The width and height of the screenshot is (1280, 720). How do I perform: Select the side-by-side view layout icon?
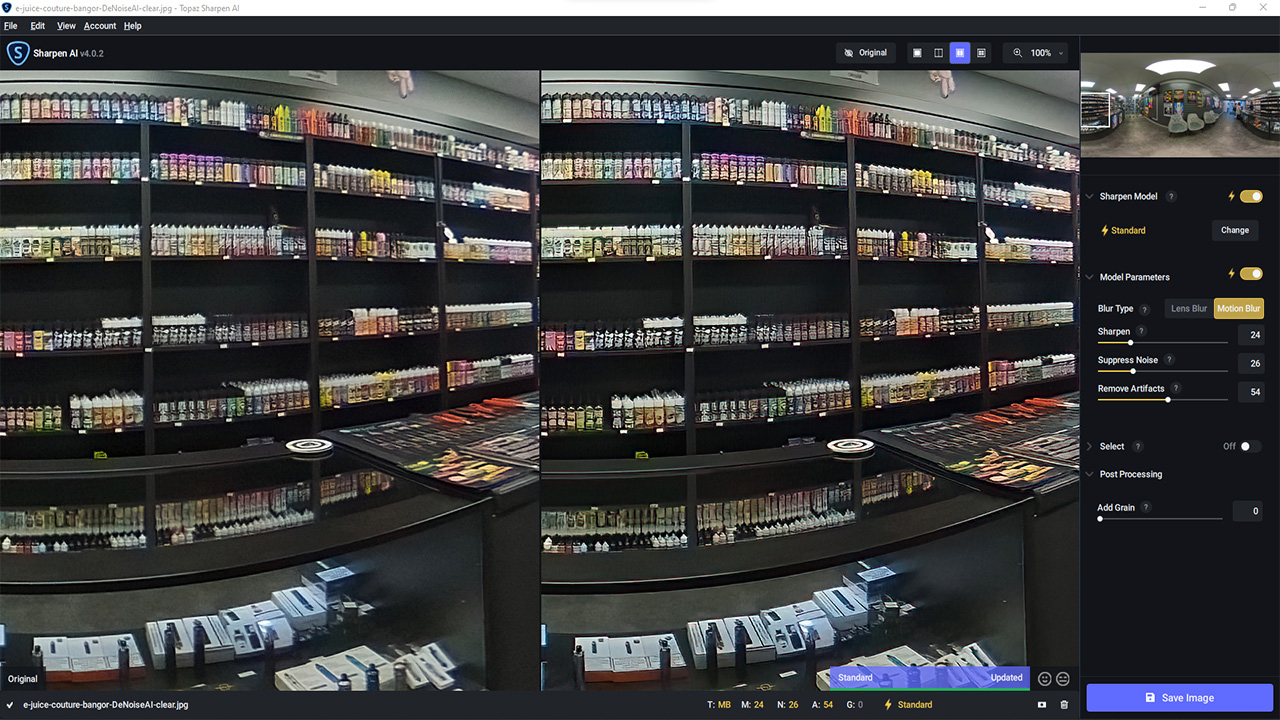(x=960, y=53)
